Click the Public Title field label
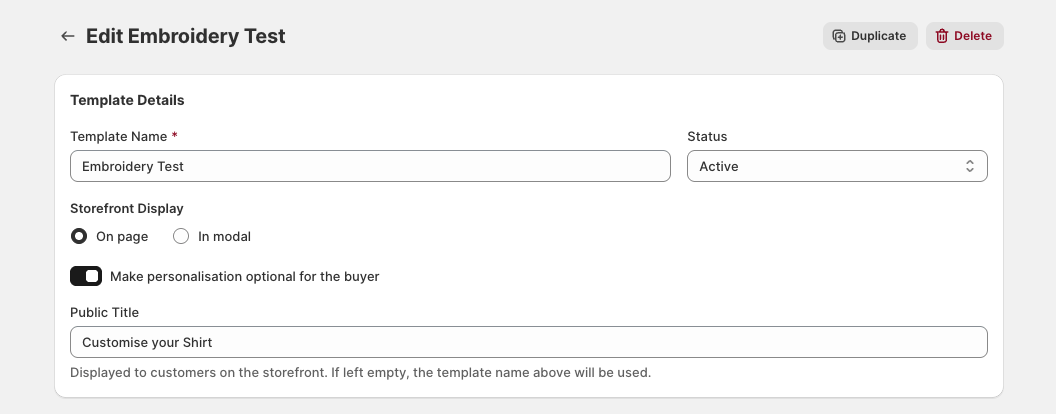The height and width of the screenshot is (414, 1056). (x=104, y=312)
